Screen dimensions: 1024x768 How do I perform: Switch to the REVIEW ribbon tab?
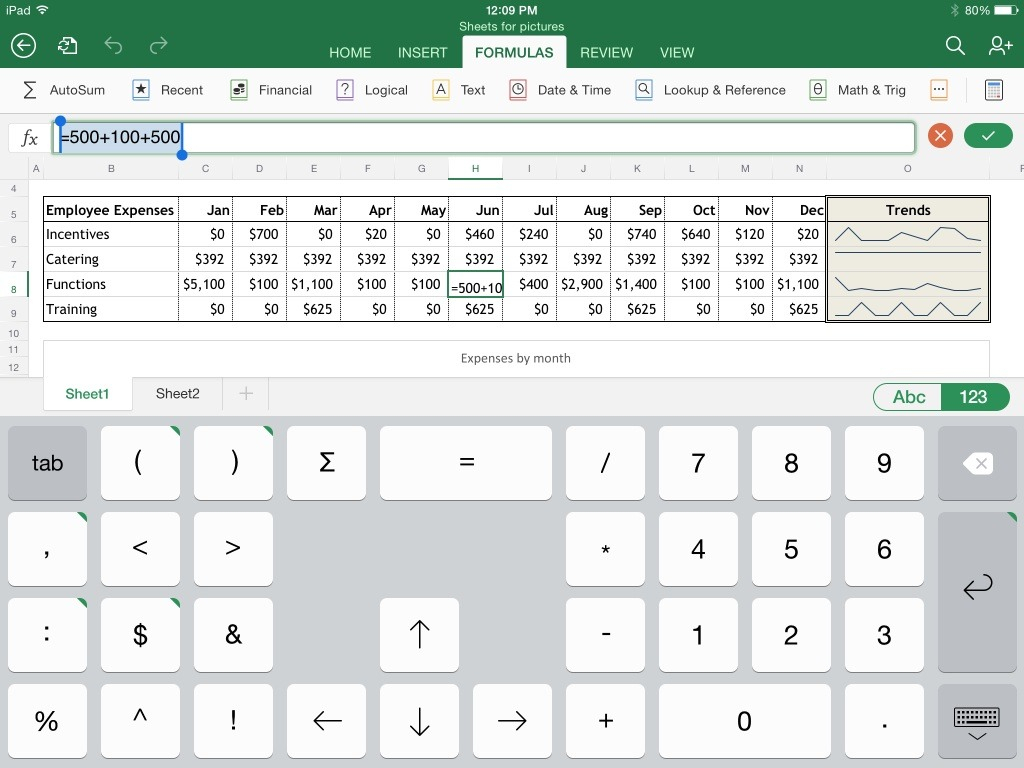(x=605, y=52)
